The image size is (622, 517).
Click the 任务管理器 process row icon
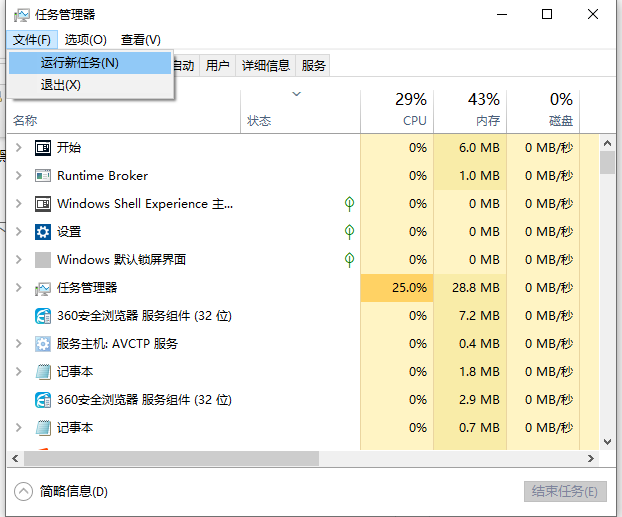coord(43,288)
